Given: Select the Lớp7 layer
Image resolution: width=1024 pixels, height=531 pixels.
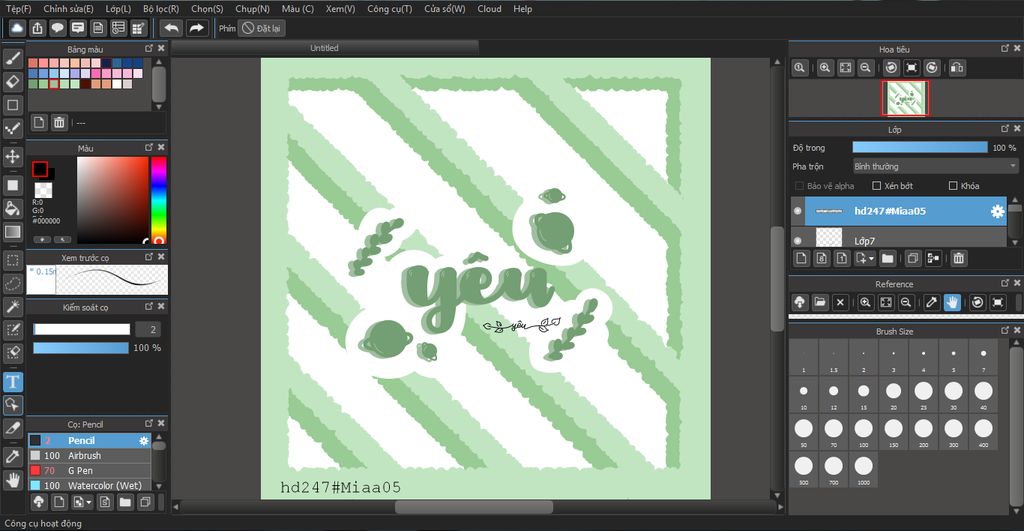Looking at the screenshot, I should [904, 238].
